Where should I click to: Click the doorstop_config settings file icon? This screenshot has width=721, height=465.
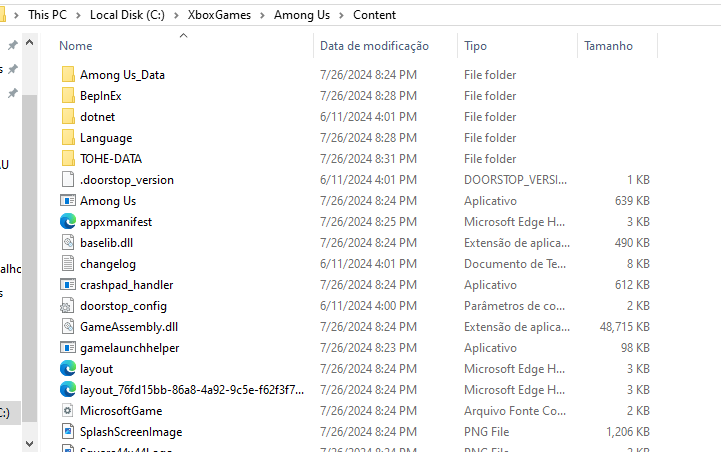(x=67, y=306)
